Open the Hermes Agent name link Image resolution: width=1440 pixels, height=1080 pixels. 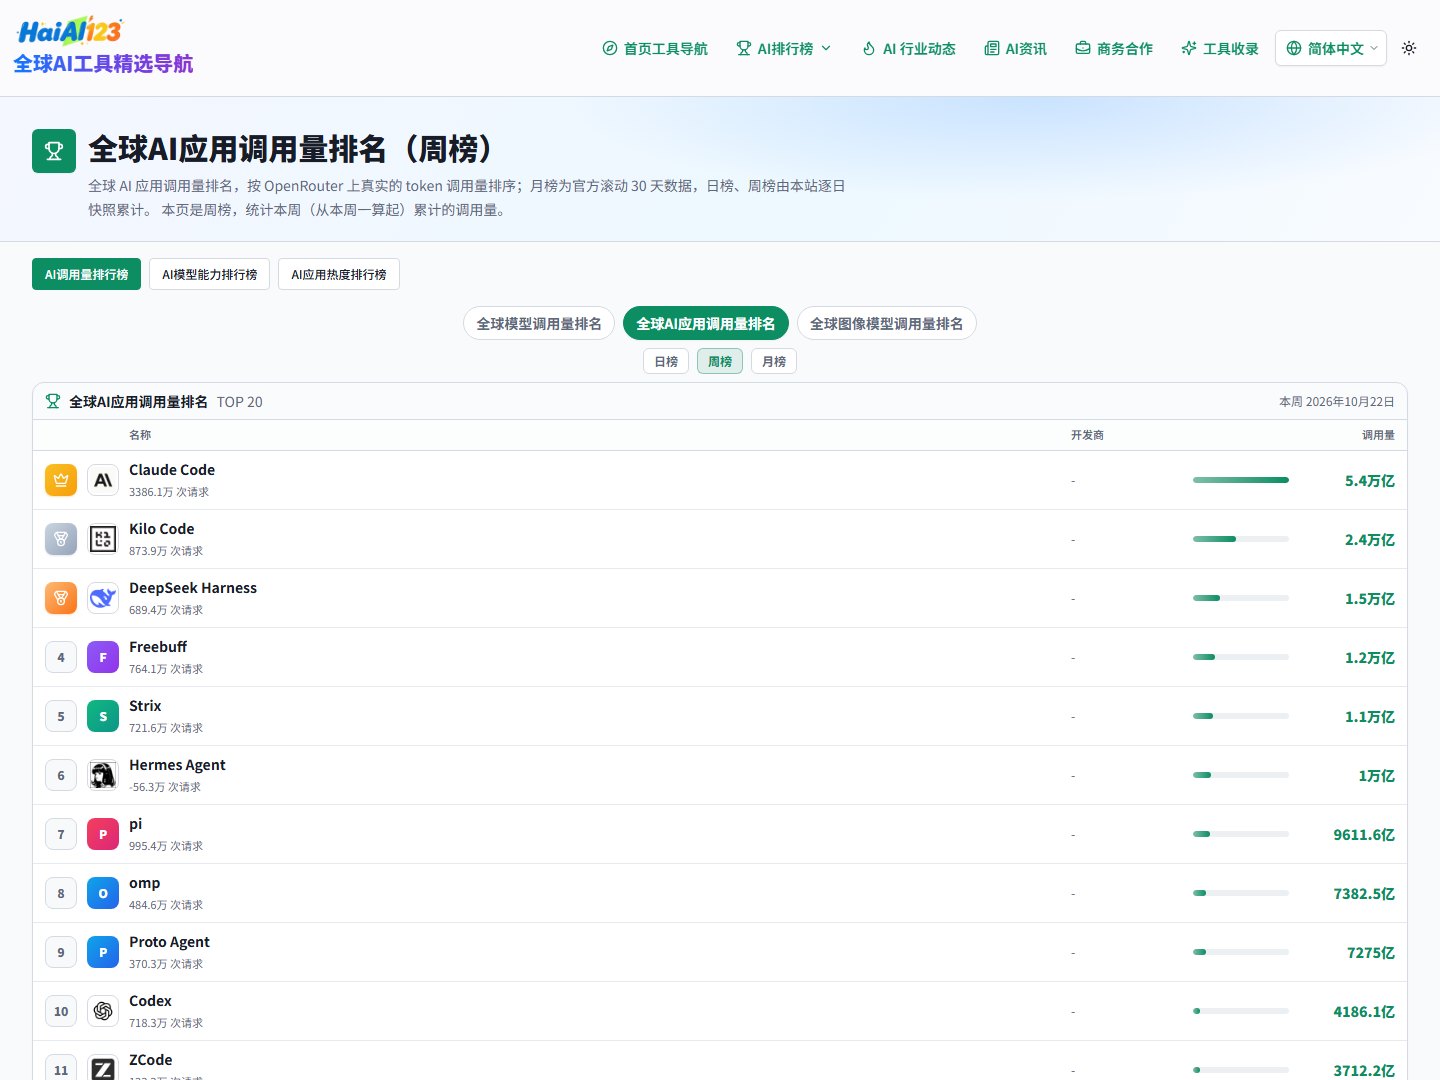tap(177, 765)
